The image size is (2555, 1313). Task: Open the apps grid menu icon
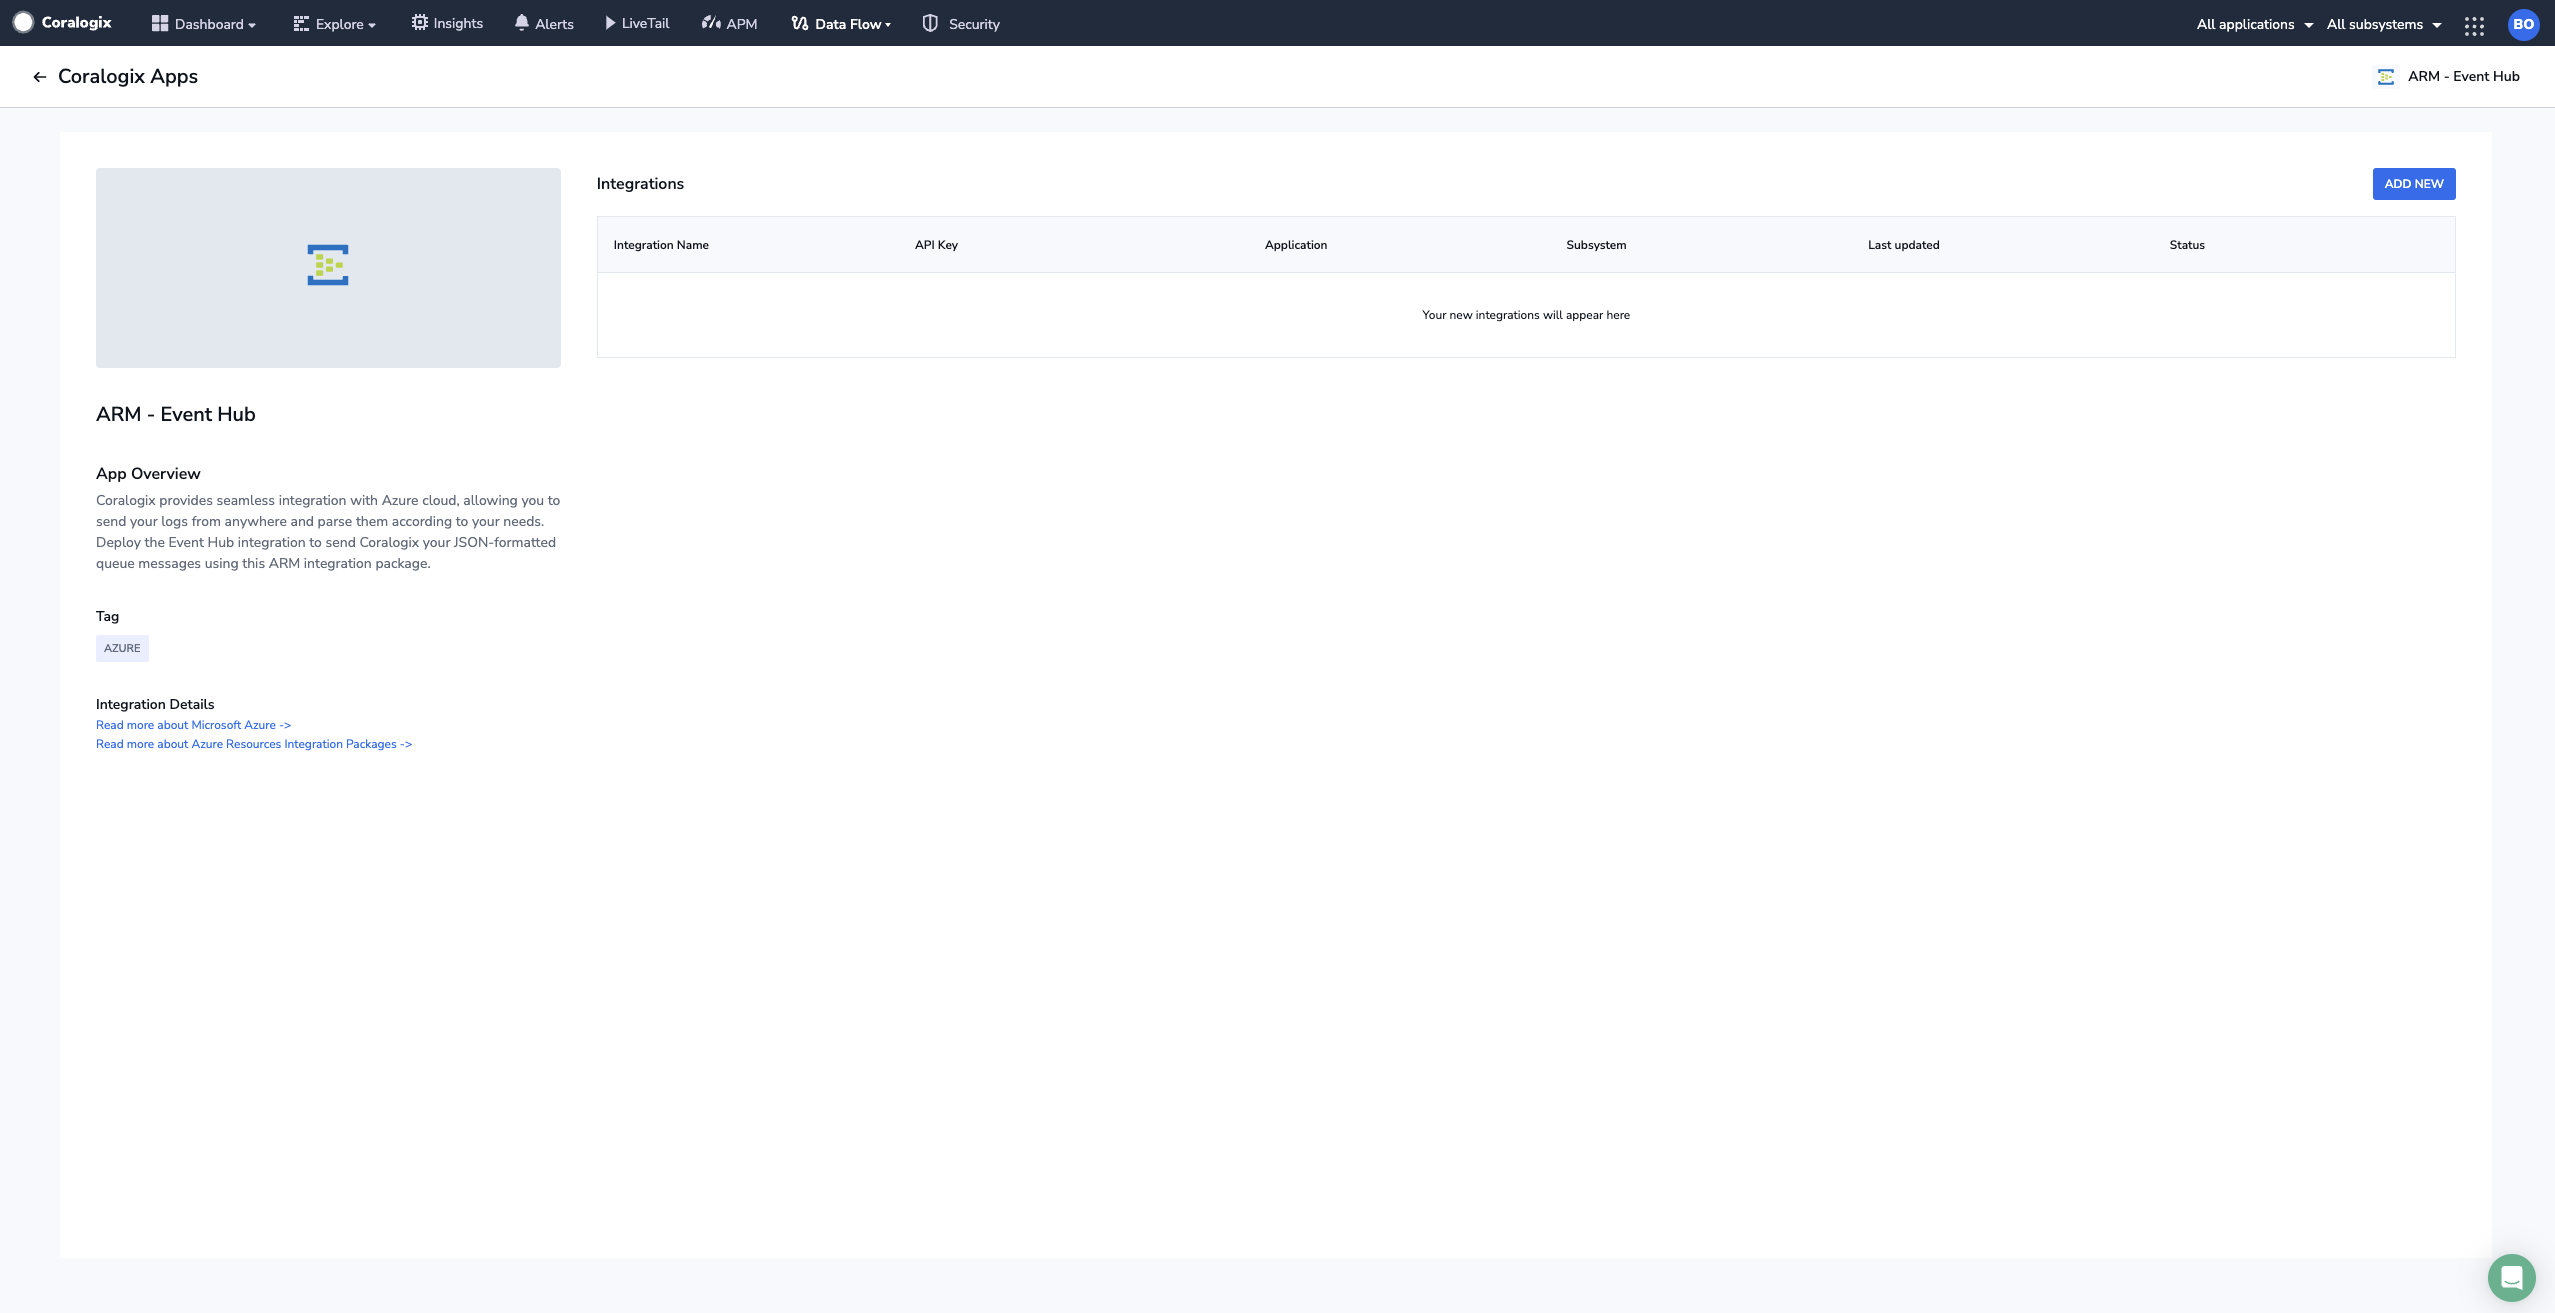pos(2475,26)
